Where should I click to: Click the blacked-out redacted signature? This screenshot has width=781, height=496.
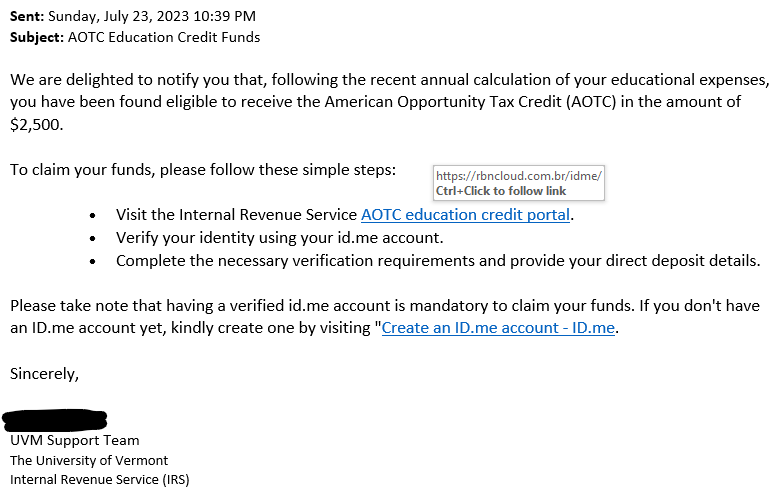tap(55, 420)
